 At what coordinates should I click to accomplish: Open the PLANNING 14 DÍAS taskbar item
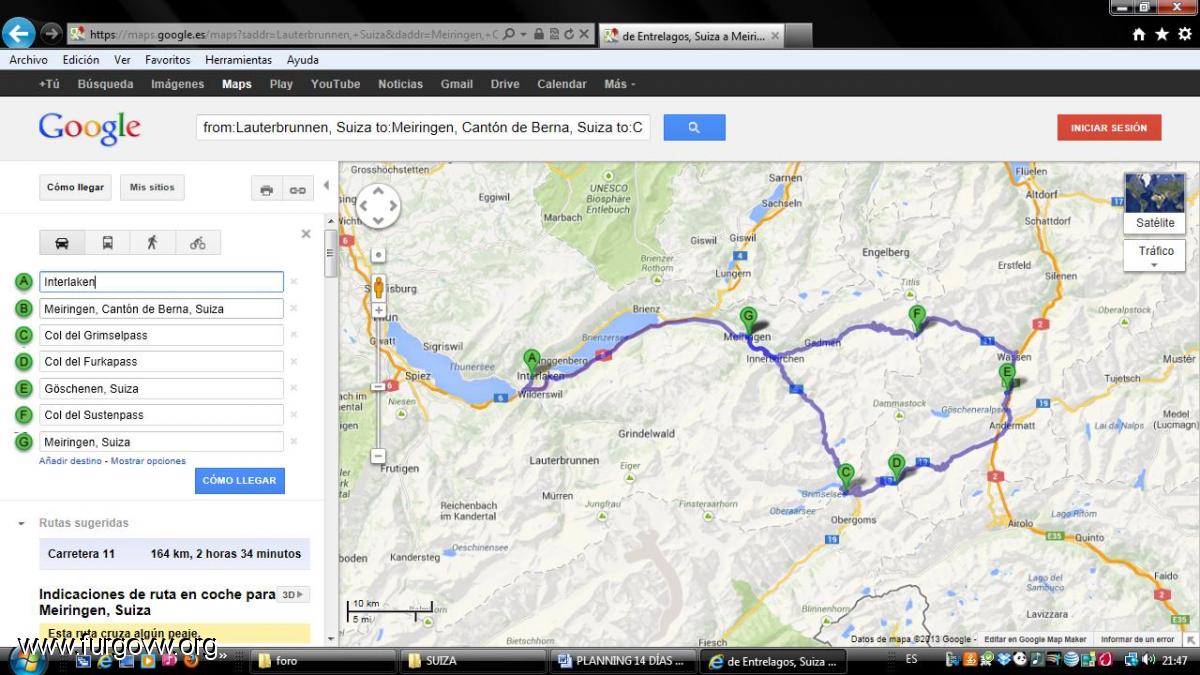[622, 661]
